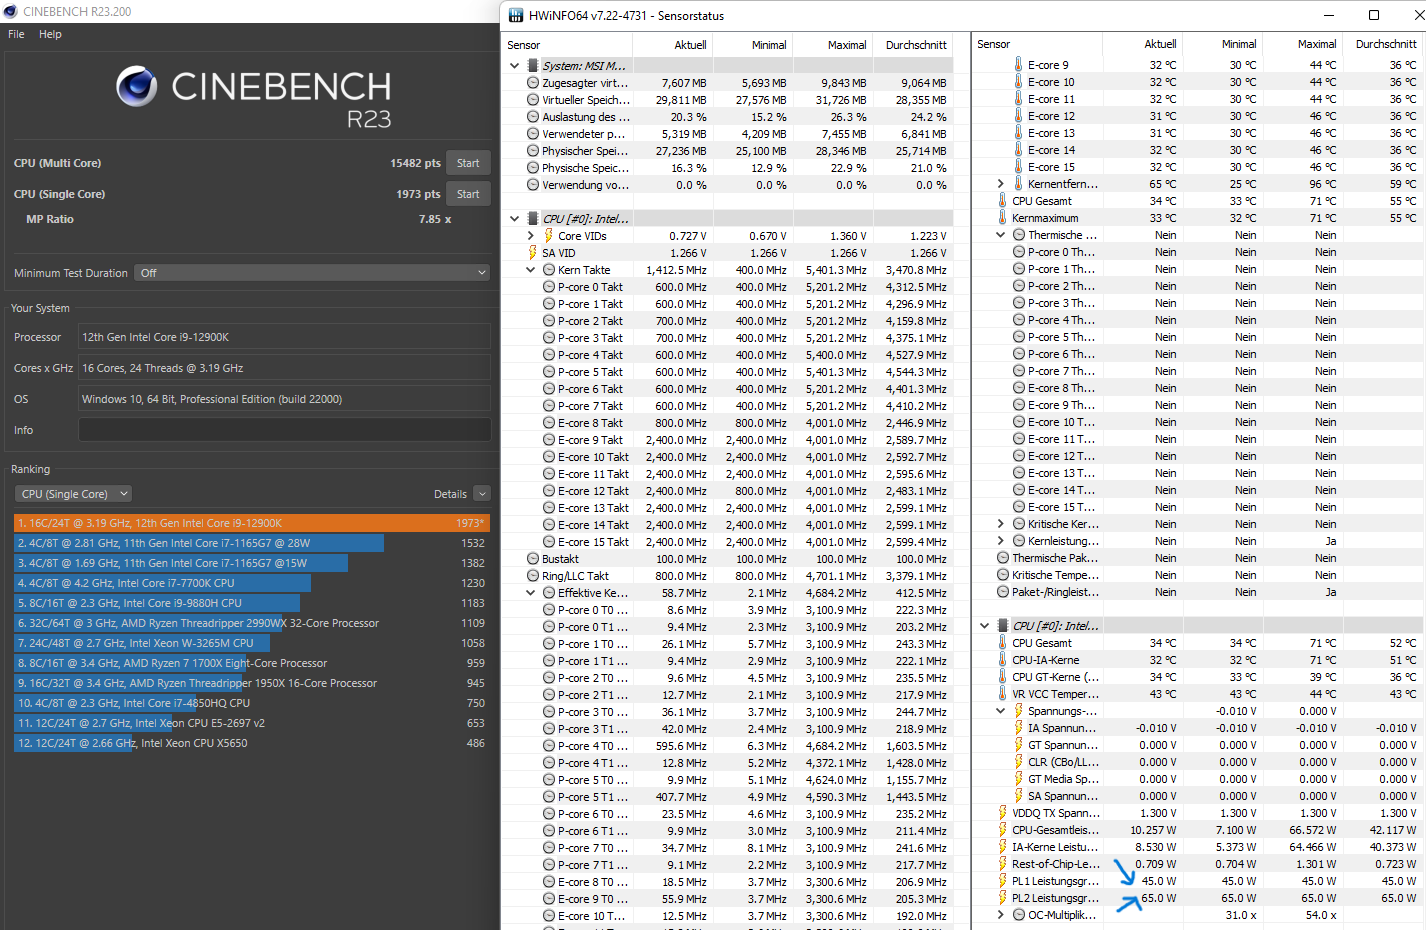
Task: Click the Virtueller Speich... sensor icon
Action: click(x=533, y=100)
